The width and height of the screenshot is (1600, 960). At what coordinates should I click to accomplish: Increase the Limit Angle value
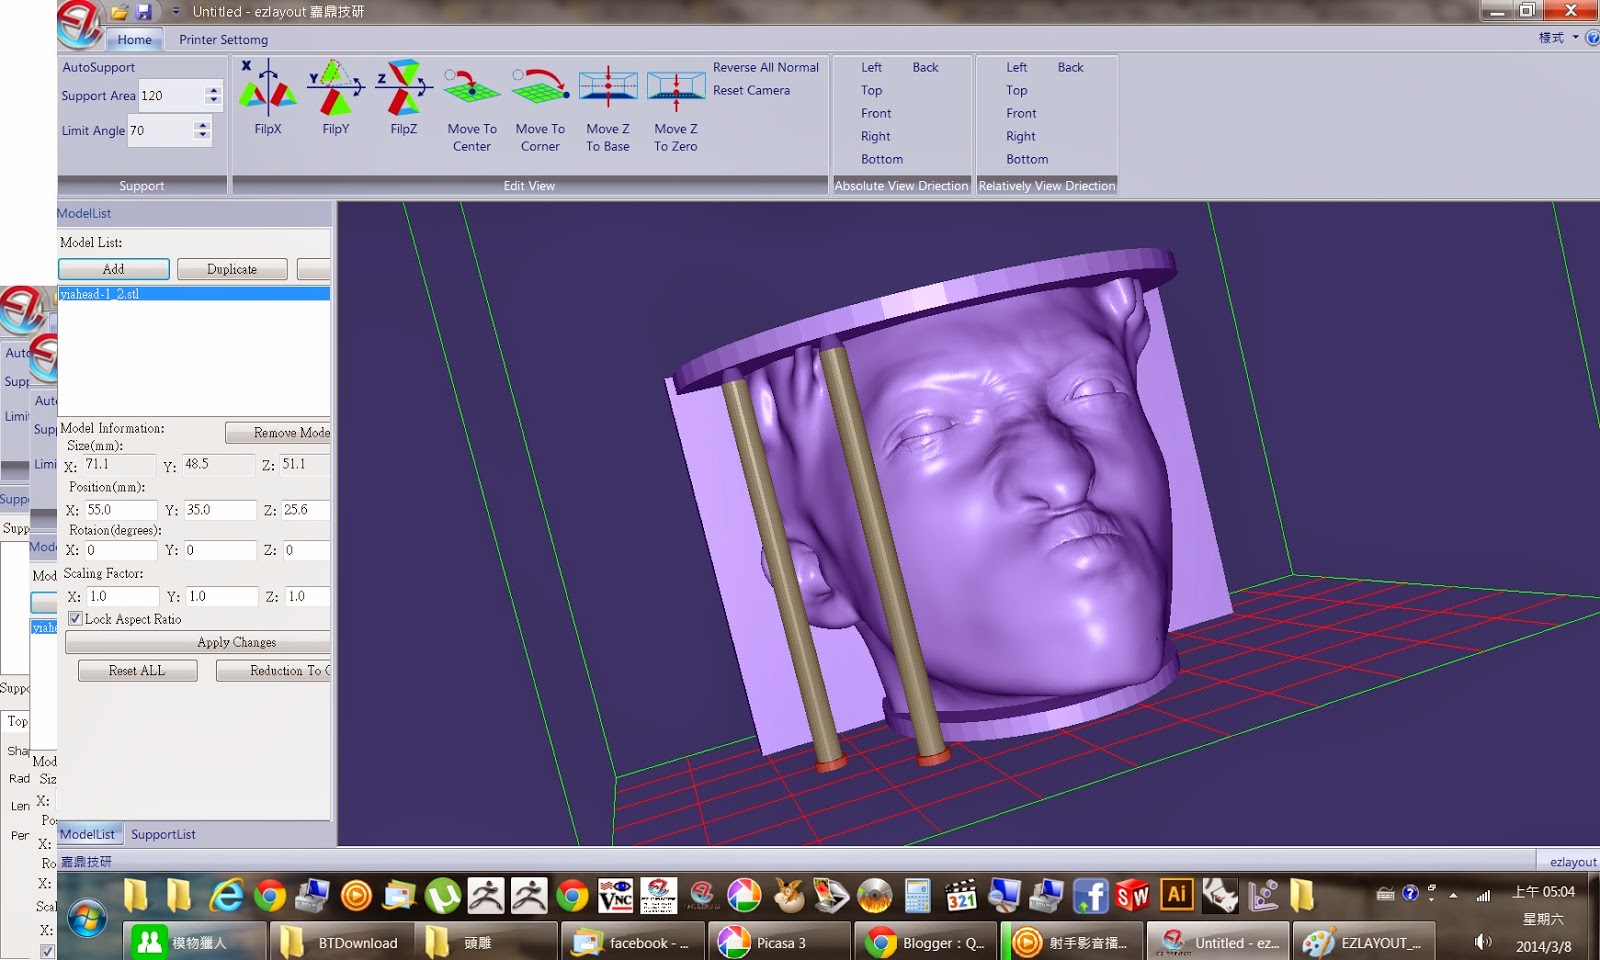coord(202,125)
